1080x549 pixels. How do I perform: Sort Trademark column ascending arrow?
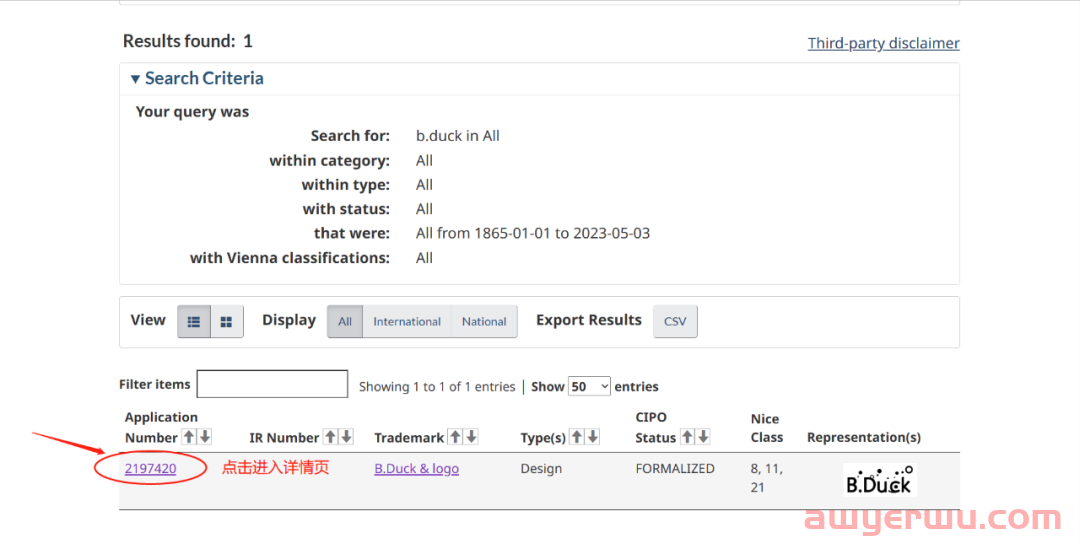pyautogui.click(x=455, y=437)
